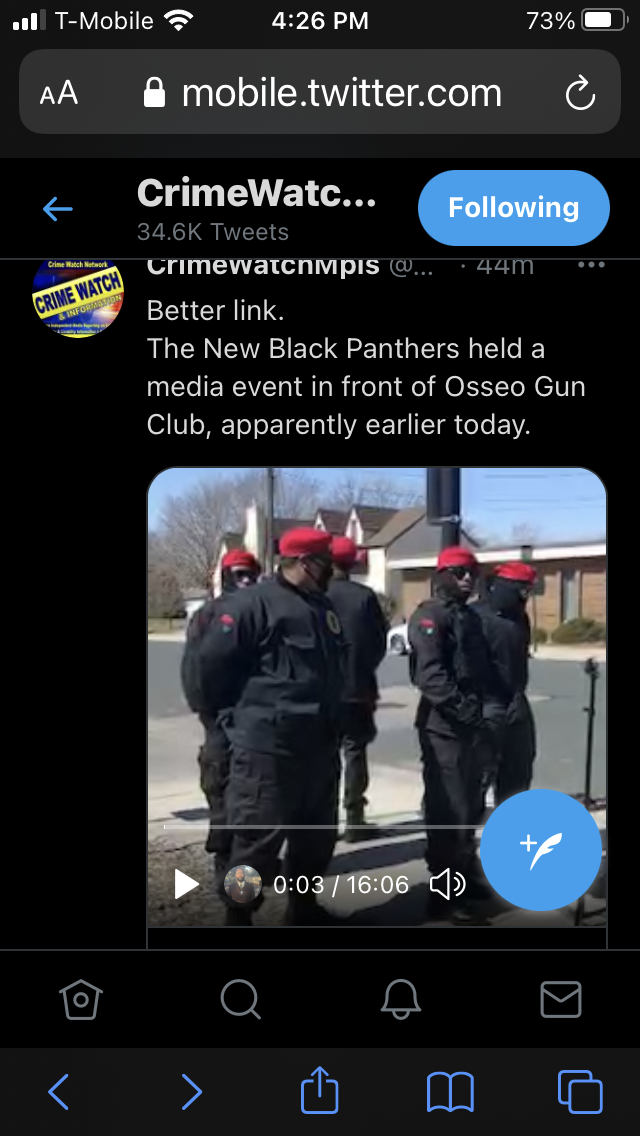This screenshot has width=640, height=1136.
Task: Tap the mobile.twitter.com address bar
Action: pos(320,92)
